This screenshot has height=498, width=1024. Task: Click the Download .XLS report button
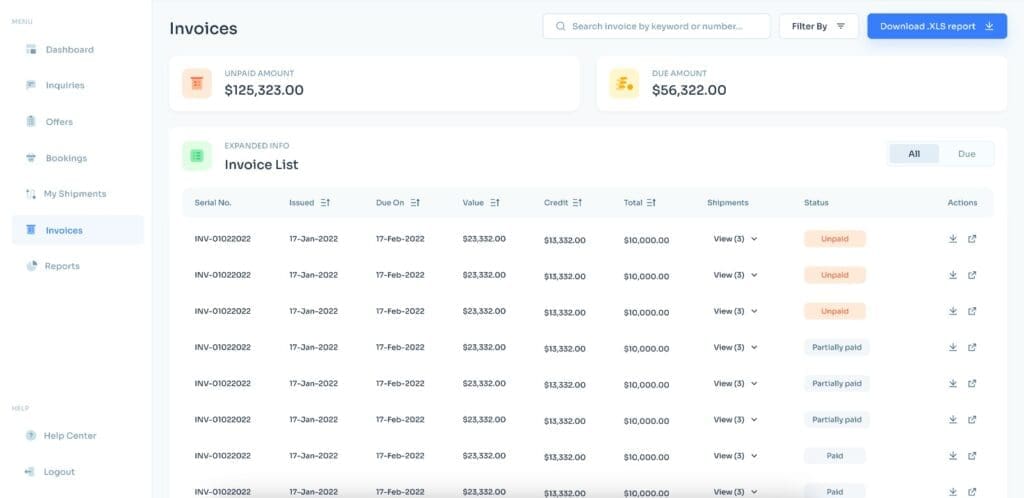[x=936, y=26]
